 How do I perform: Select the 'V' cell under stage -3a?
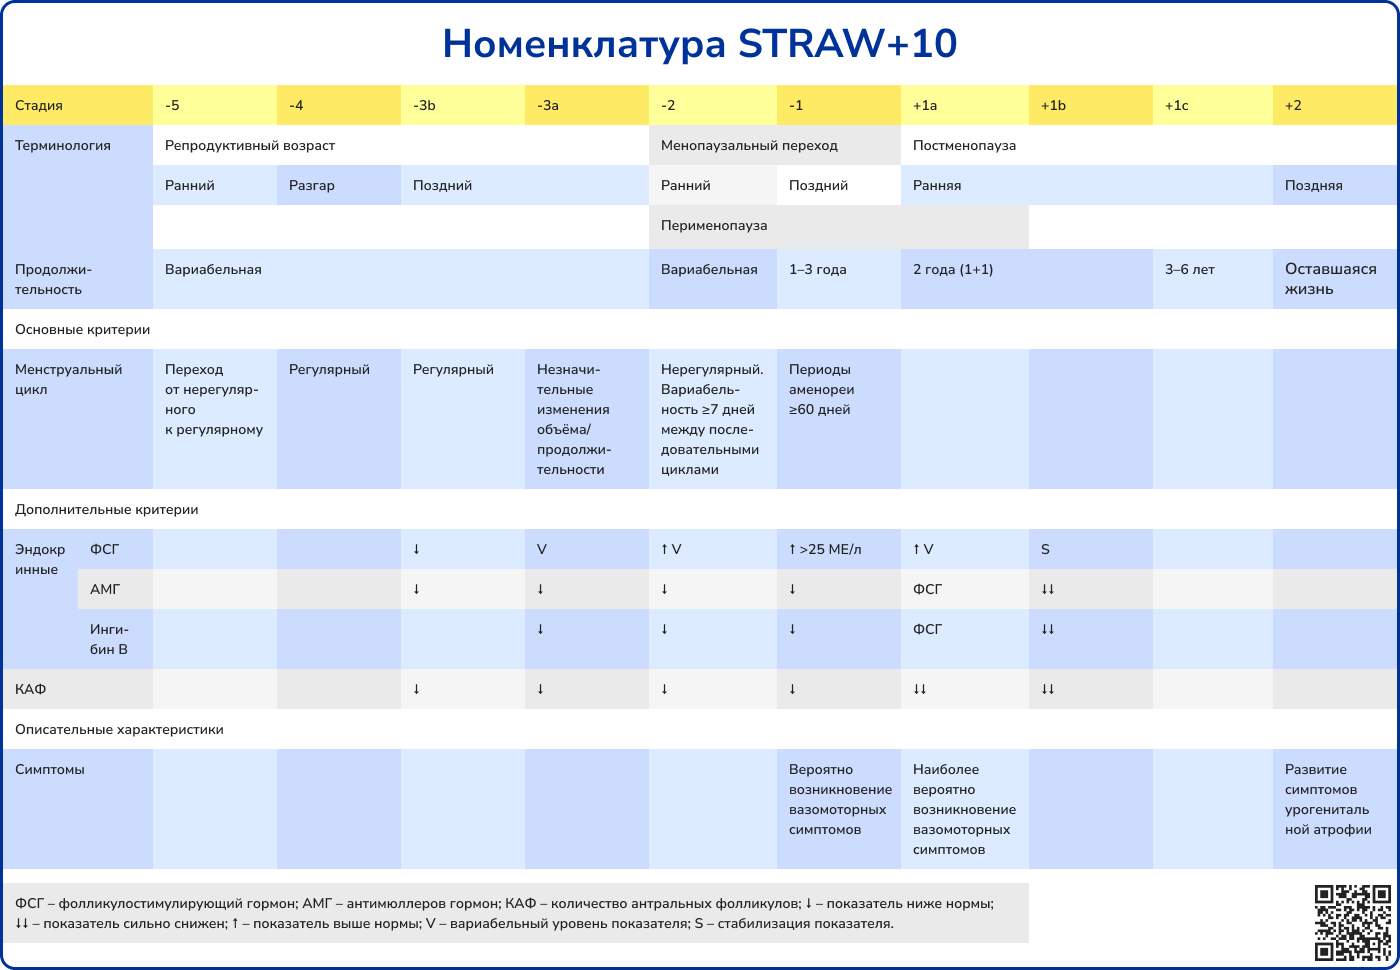(x=542, y=549)
